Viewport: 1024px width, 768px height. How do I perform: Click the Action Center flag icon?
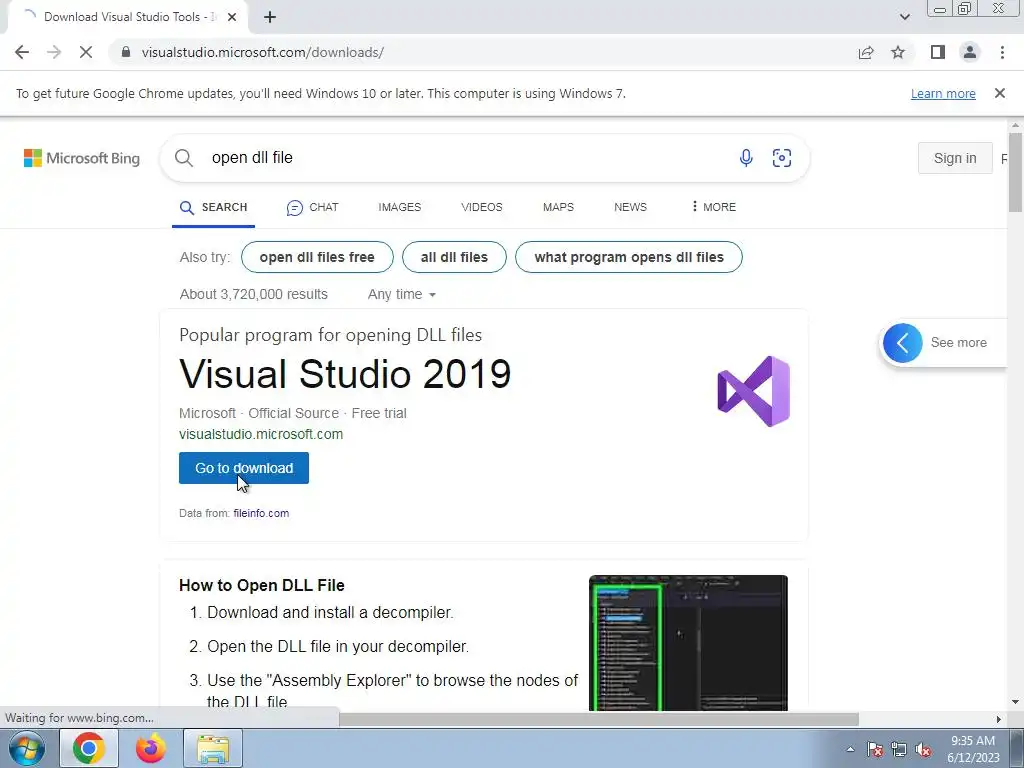click(875, 749)
